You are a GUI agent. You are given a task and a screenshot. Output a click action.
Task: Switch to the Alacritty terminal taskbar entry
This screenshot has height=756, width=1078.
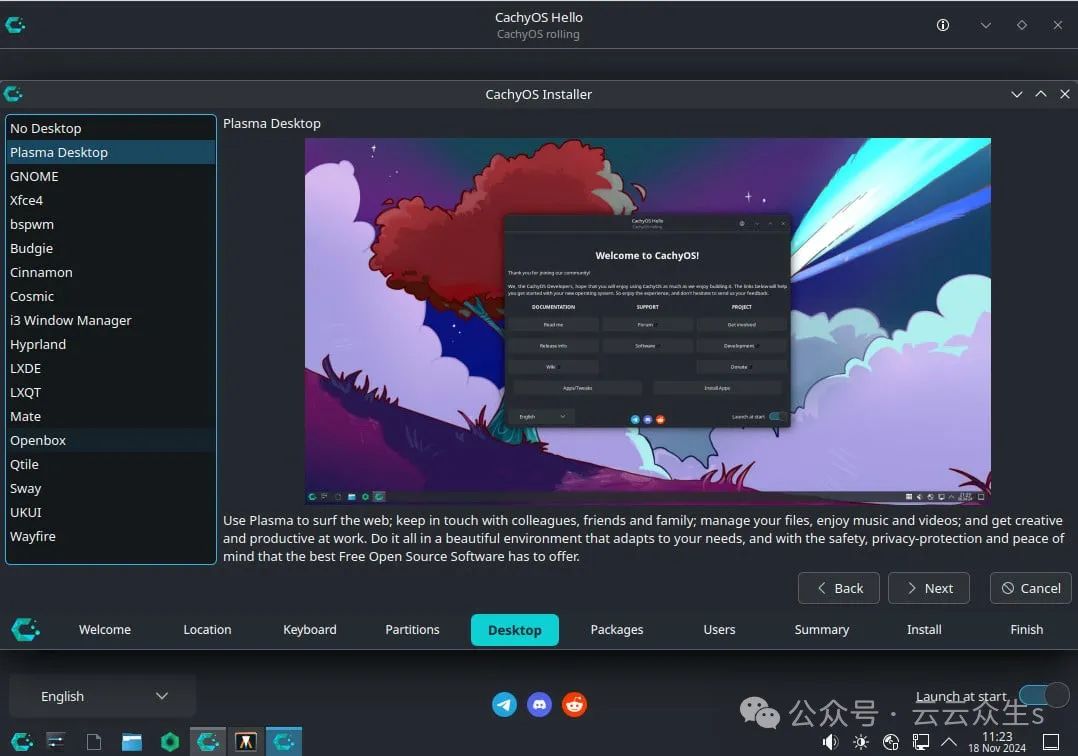245,742
